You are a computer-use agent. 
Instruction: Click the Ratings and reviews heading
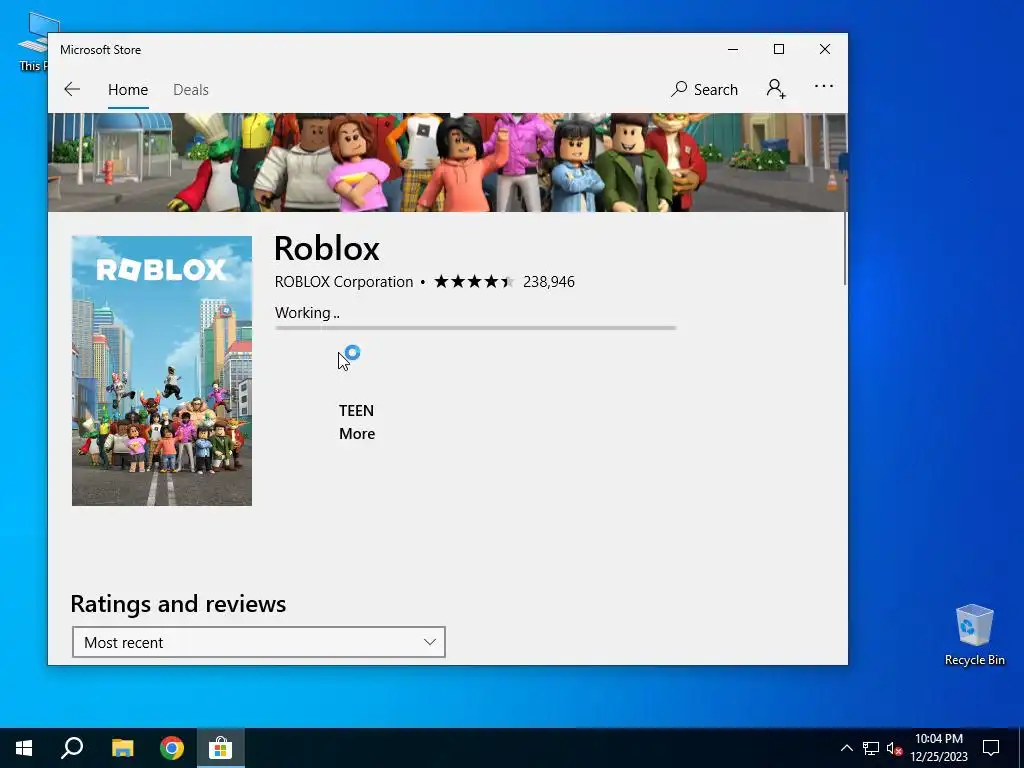178,603
